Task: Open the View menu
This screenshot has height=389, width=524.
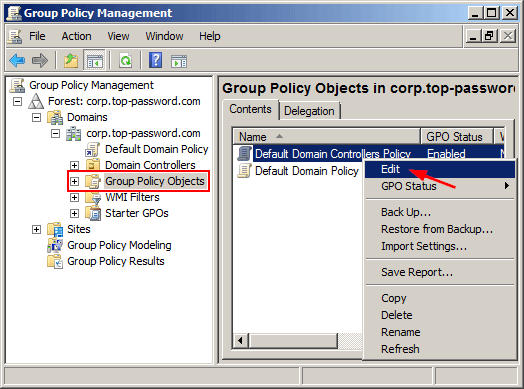Action: (x=118, y=36)
